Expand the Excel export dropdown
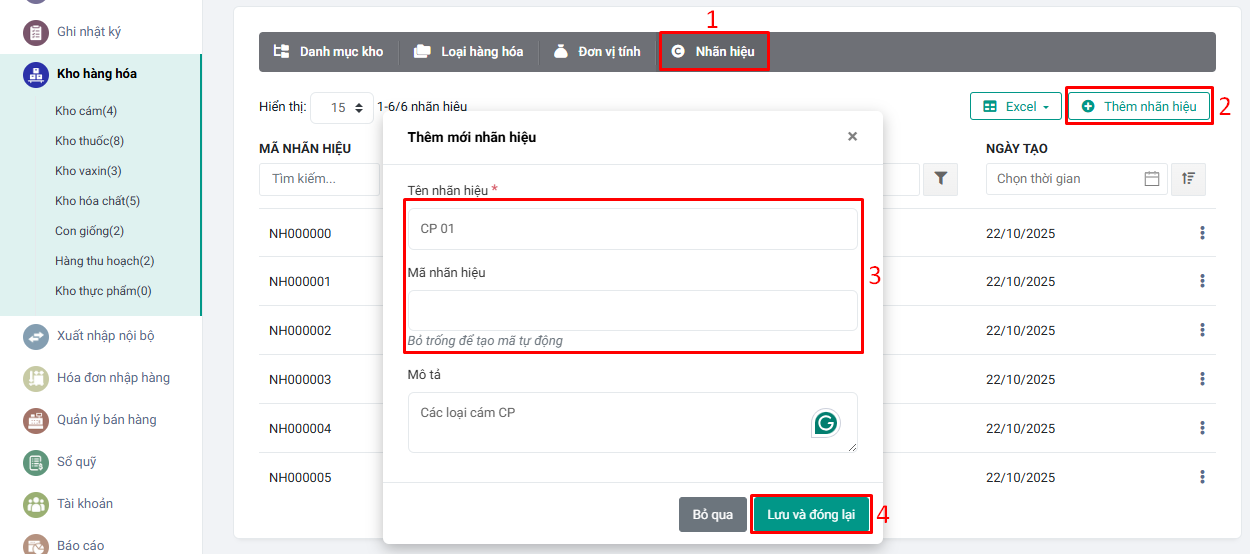 coord(1015,107)
